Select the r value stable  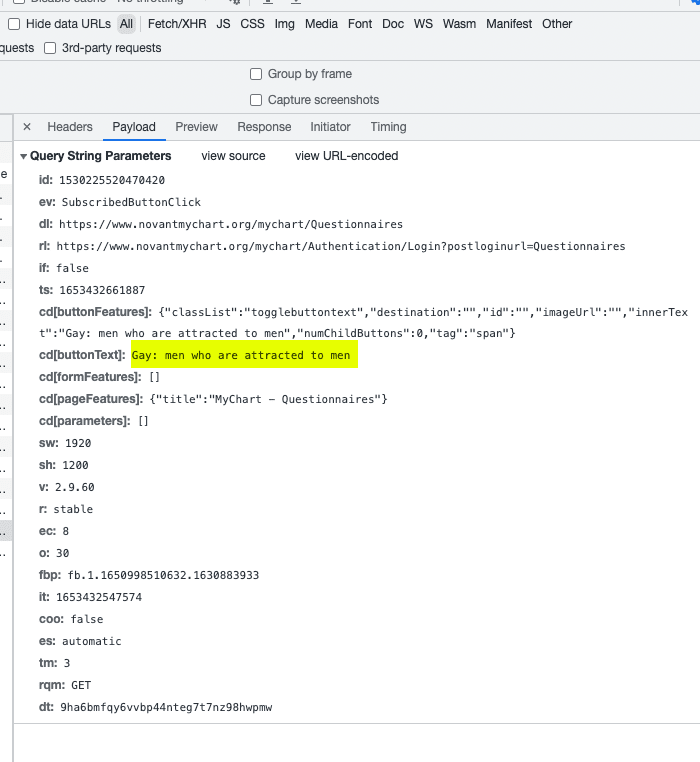(73, 509)
